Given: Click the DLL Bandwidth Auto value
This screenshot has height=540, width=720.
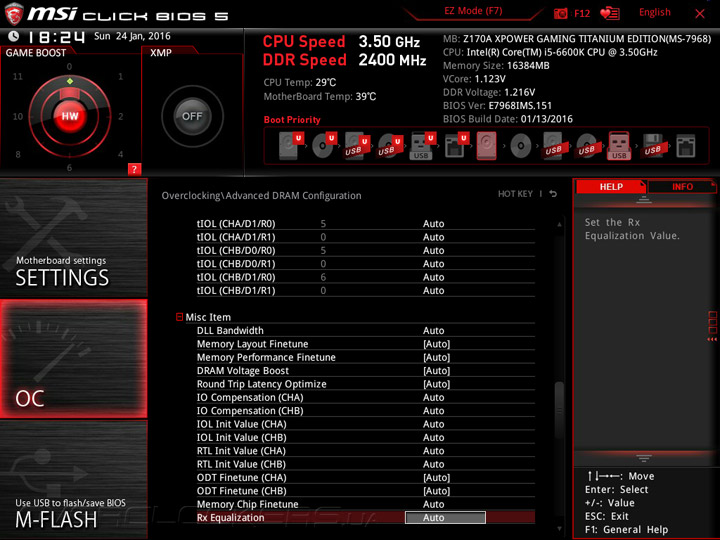Looking at the screenshot, I should [433, 331].
